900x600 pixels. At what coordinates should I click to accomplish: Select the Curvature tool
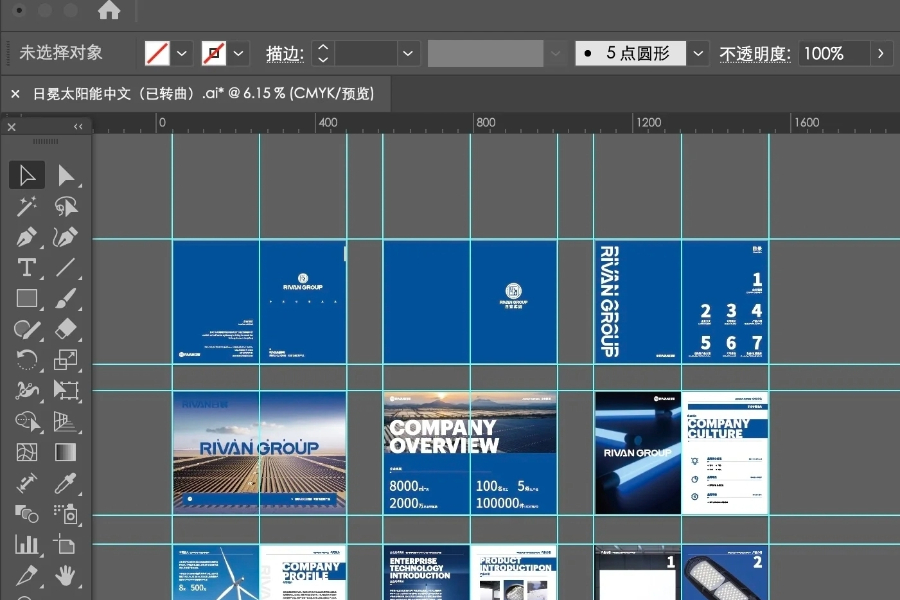click(x=65, y=237)
